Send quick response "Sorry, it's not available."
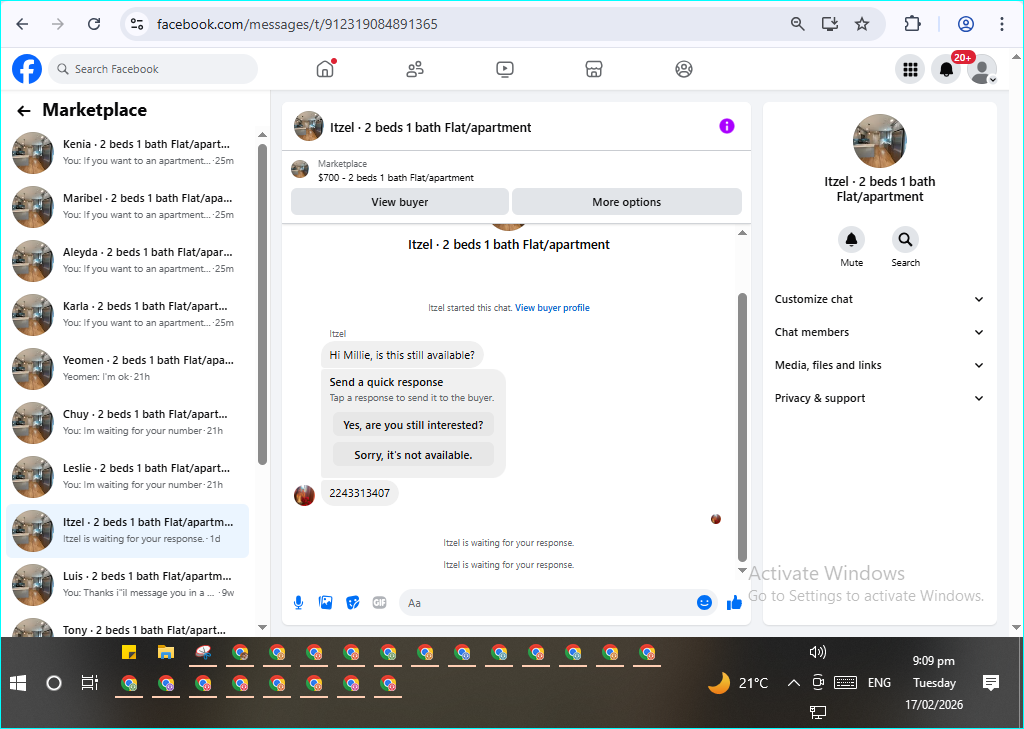The image size is (1024, 729). point(413,455)
